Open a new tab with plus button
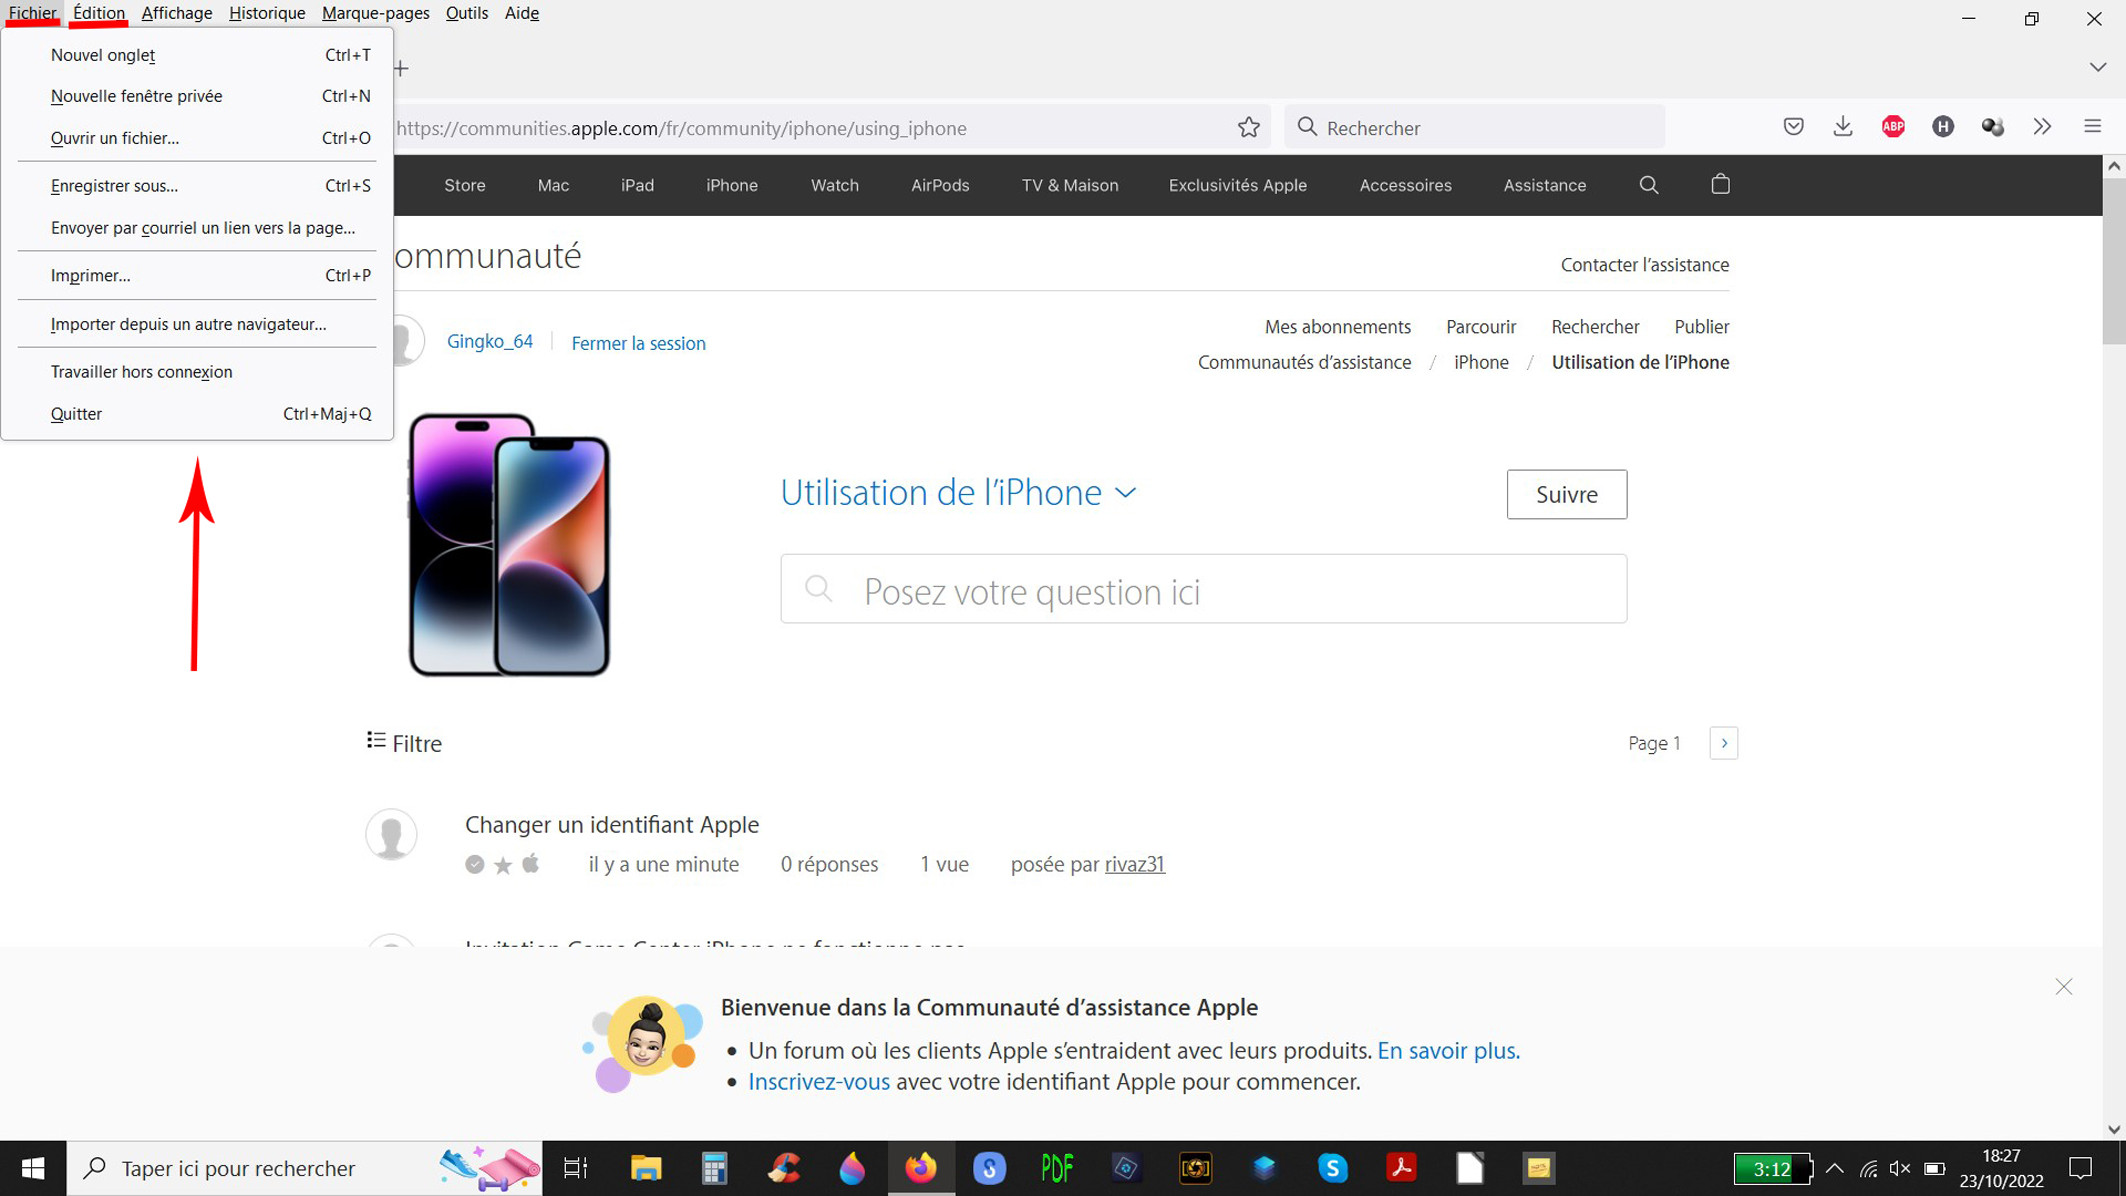This screenshot has width=2126, height=1196. coord(401,68)
